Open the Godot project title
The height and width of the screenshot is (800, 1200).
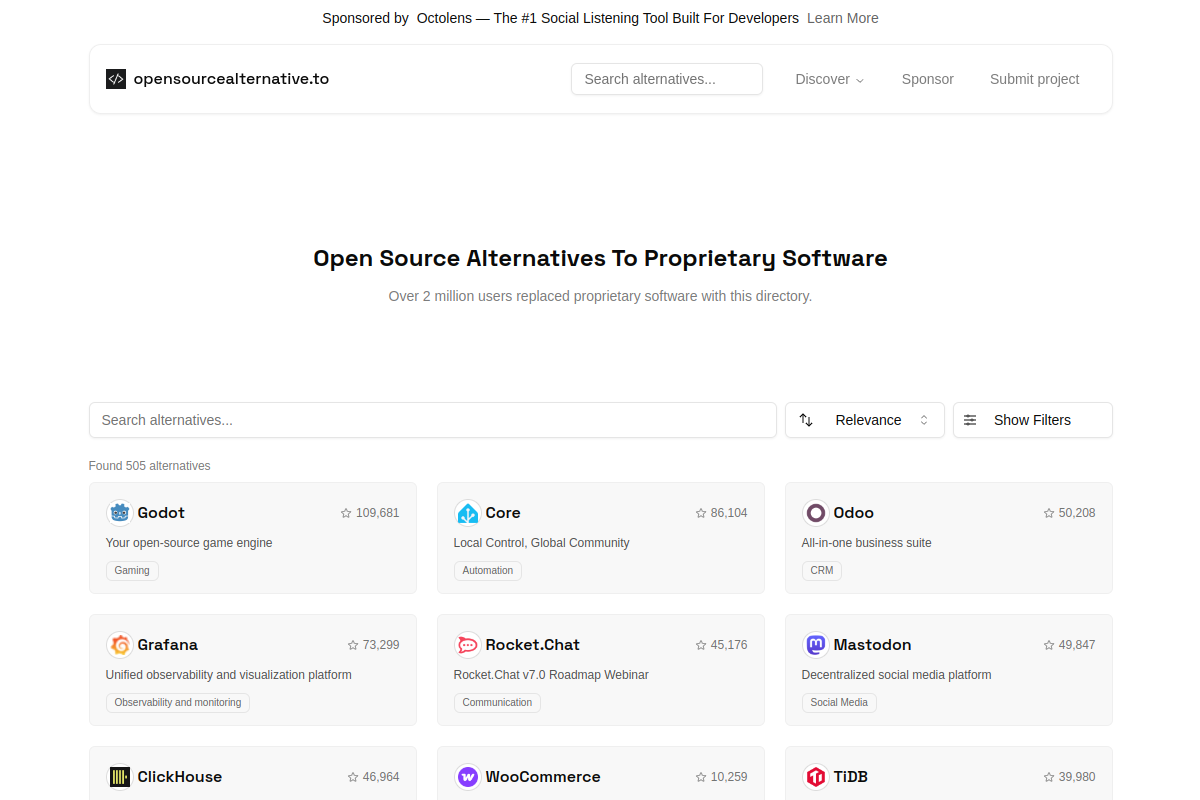pyautogui.click(x=161, y=513)
